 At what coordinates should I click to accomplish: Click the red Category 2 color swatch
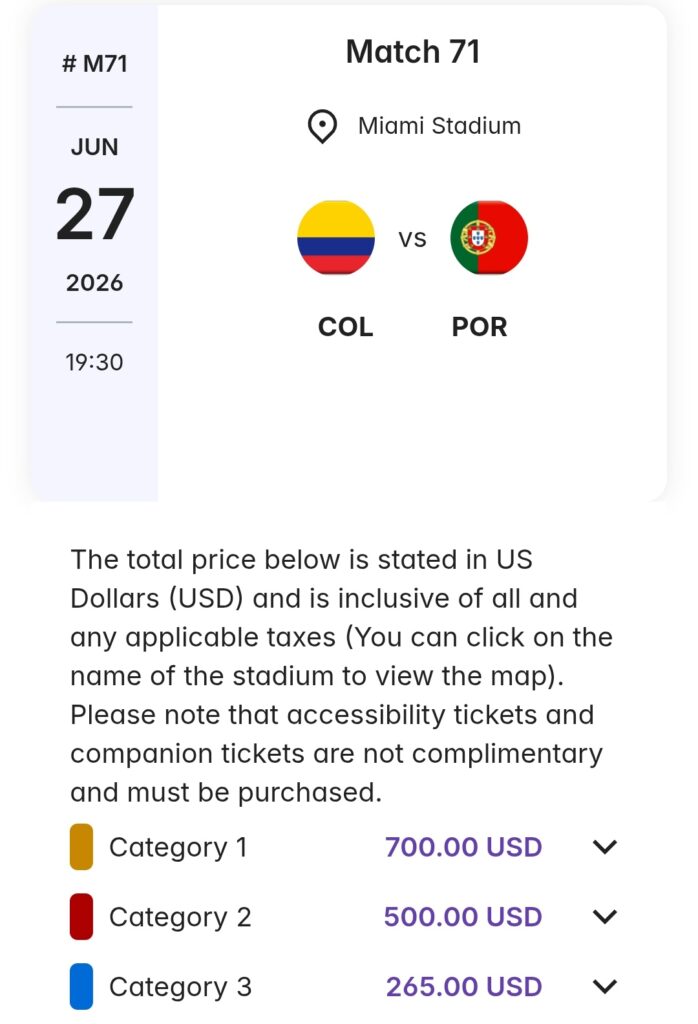81,917
